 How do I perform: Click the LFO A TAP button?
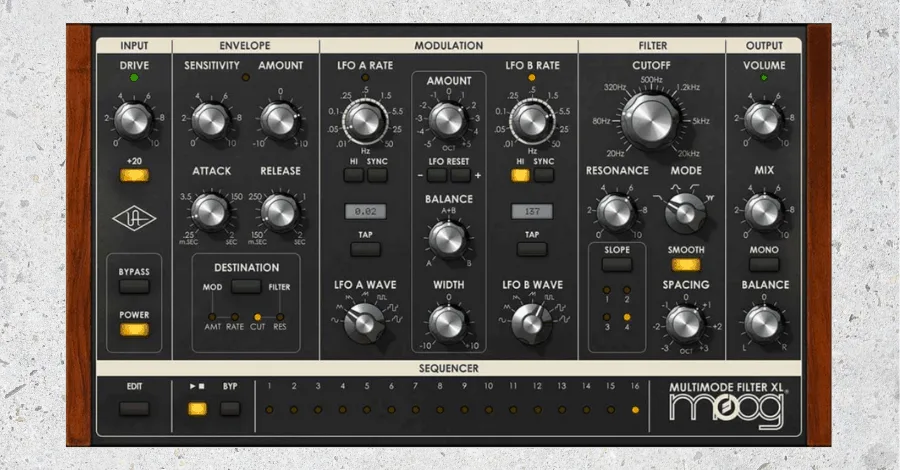coord(366,249)
